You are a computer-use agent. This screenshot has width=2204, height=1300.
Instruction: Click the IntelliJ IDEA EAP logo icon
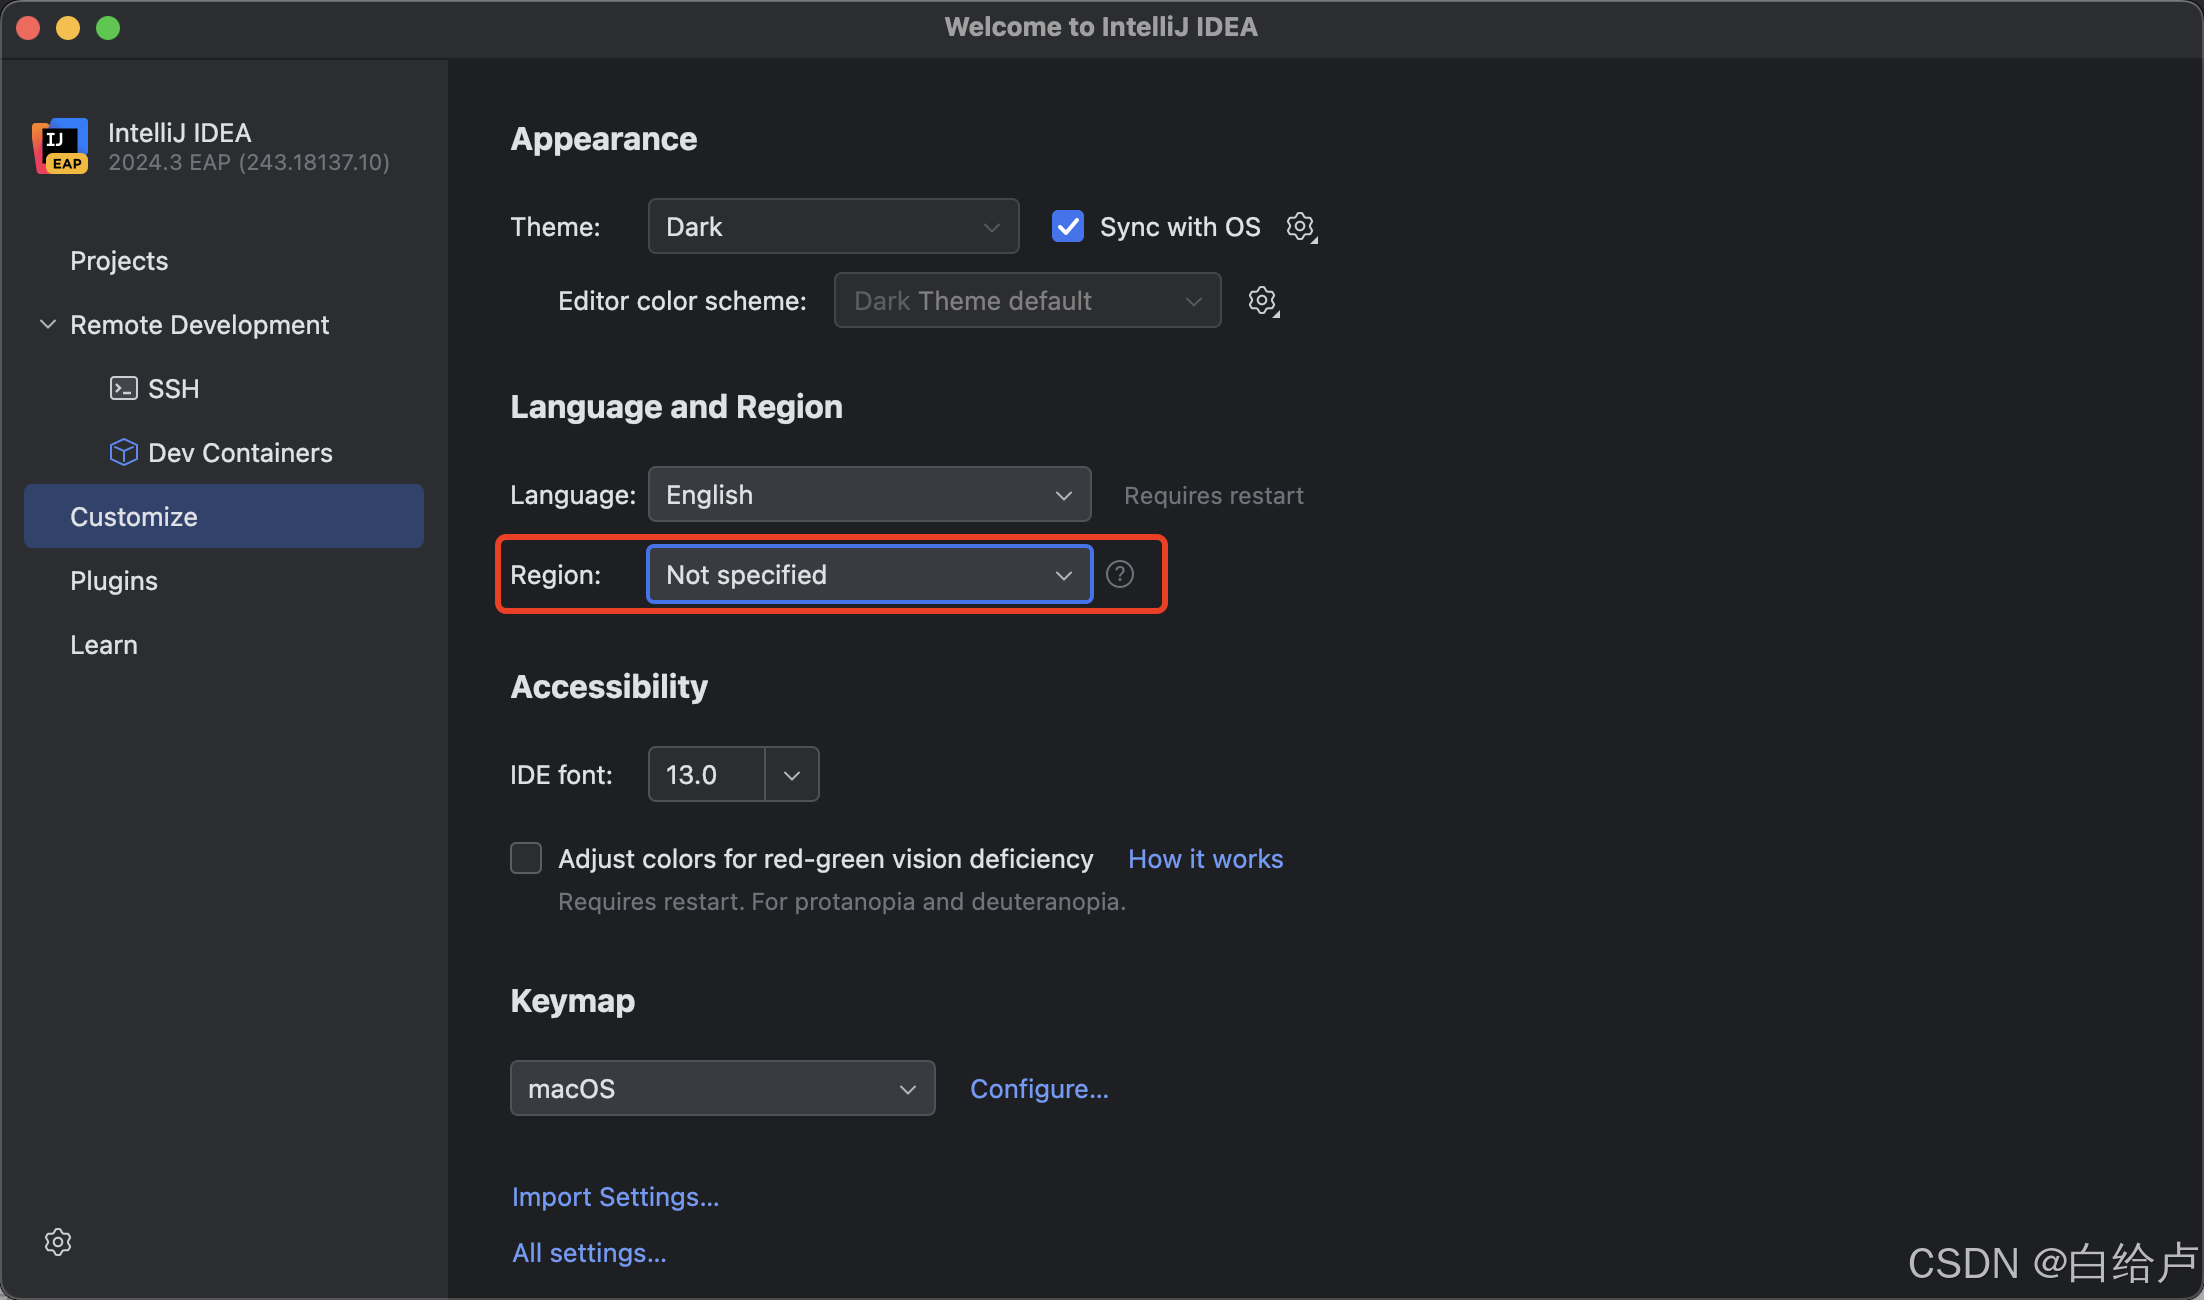[x=60, y=146]
